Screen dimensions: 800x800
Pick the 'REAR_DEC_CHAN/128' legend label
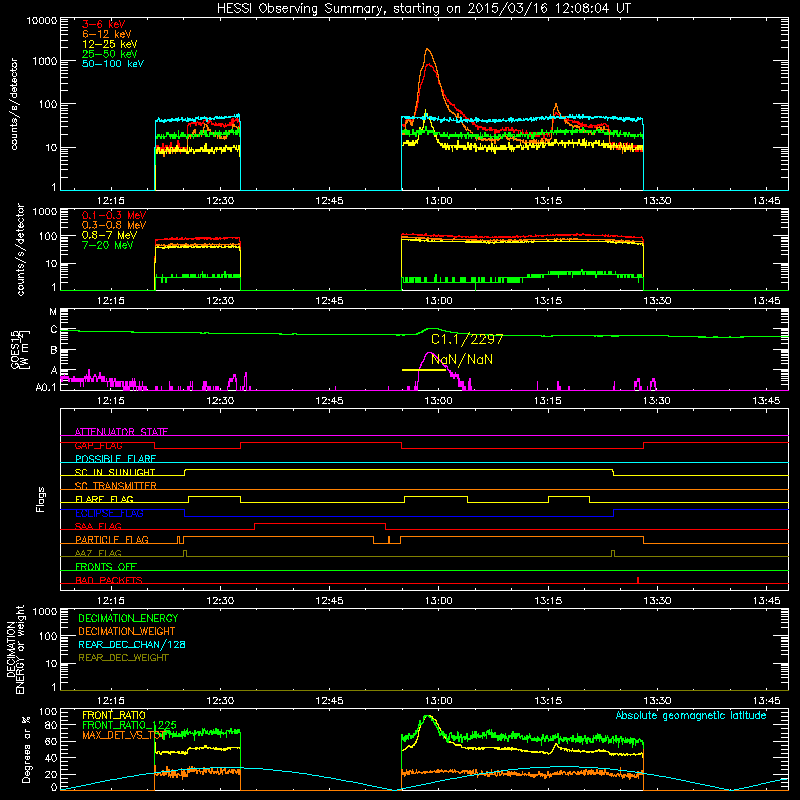(x=132, y=644)
